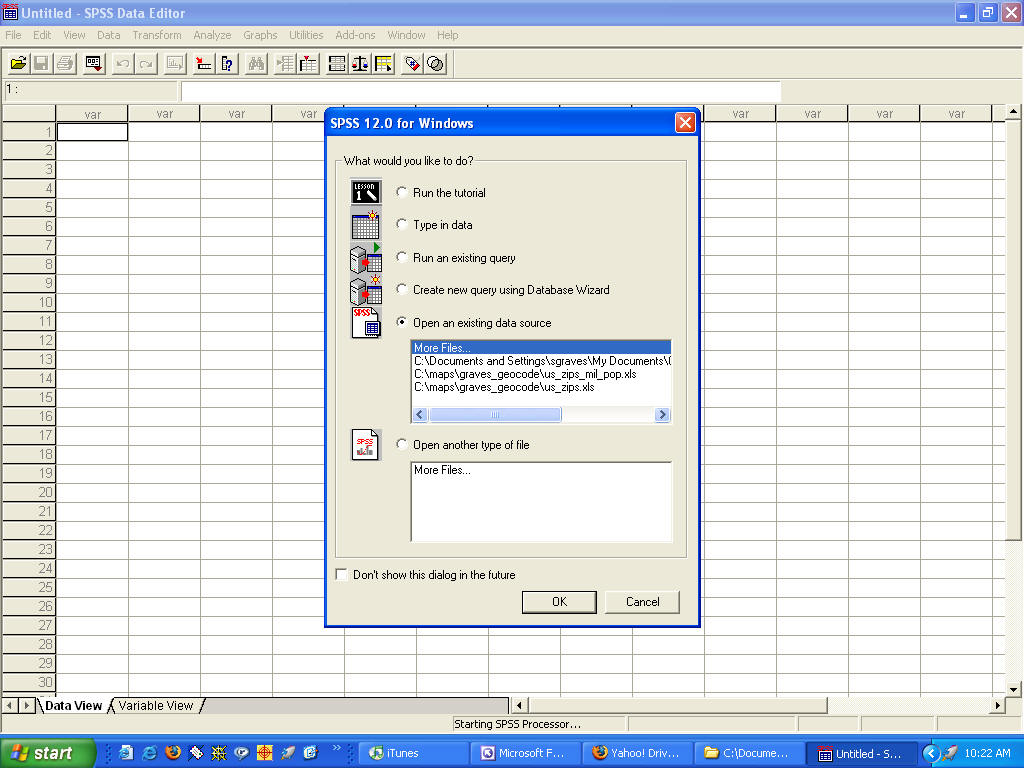Click the Value Labels tag icon
Viewport: 1024px width, 768px height.
pos(412,63)
